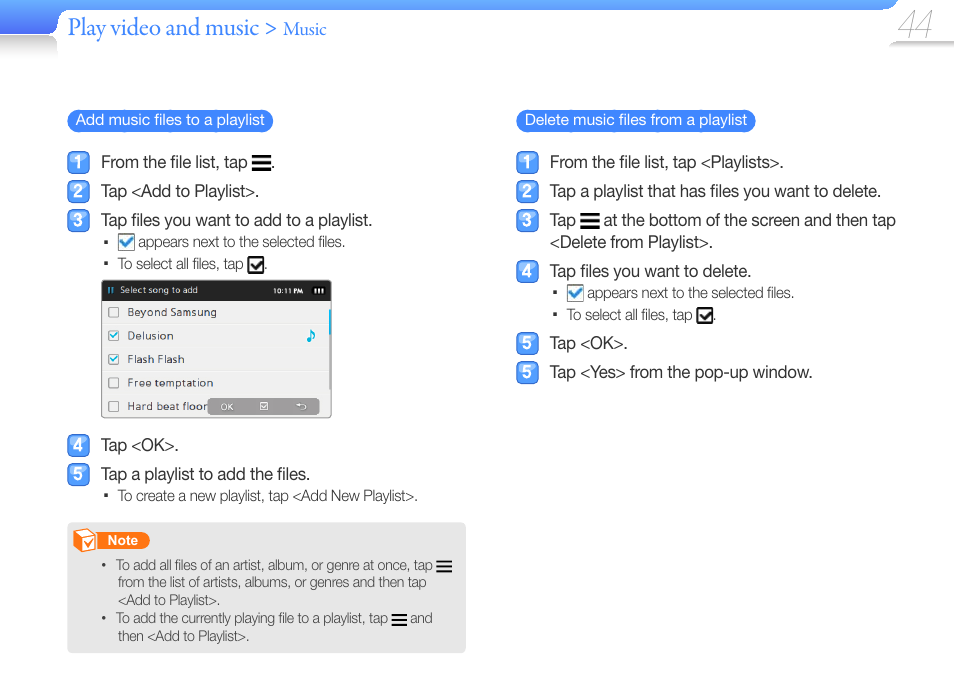Uncheck the Delusion checkbox
This screenshot has height=674, width=954.
[x=113, y=336]
